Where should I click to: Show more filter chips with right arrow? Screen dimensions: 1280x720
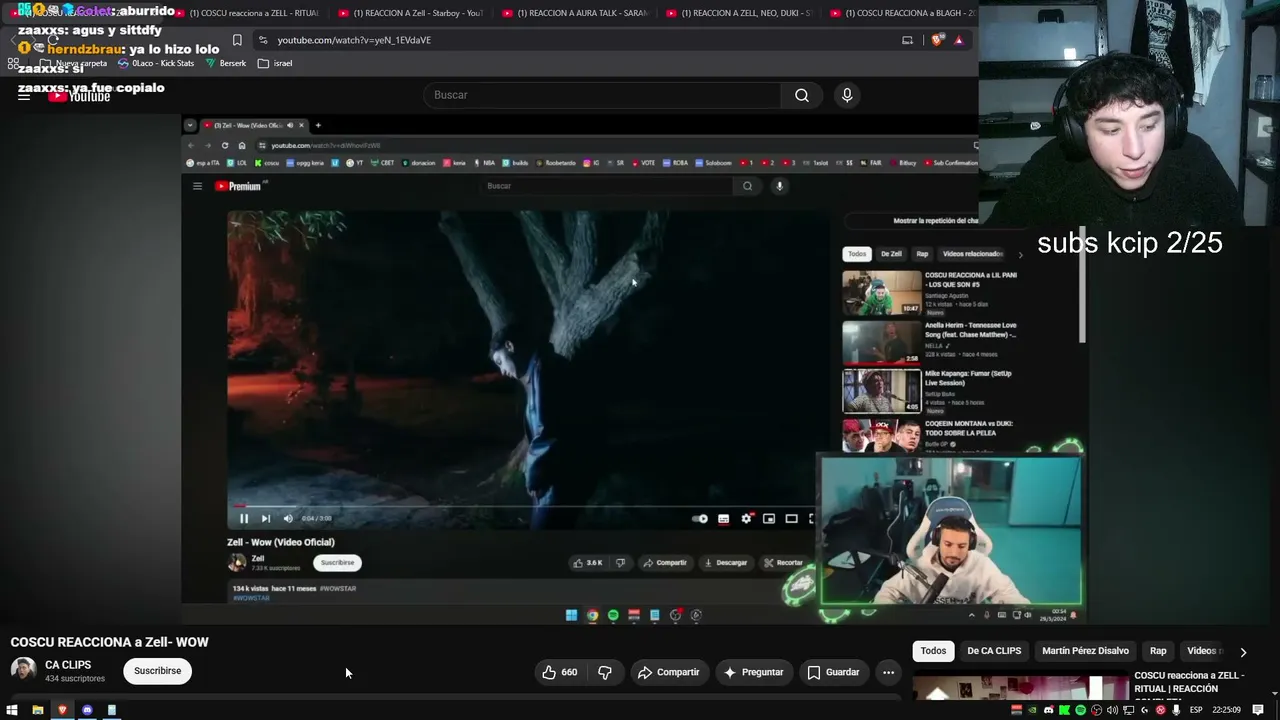pyautogui.click(x=1243, y=651)
